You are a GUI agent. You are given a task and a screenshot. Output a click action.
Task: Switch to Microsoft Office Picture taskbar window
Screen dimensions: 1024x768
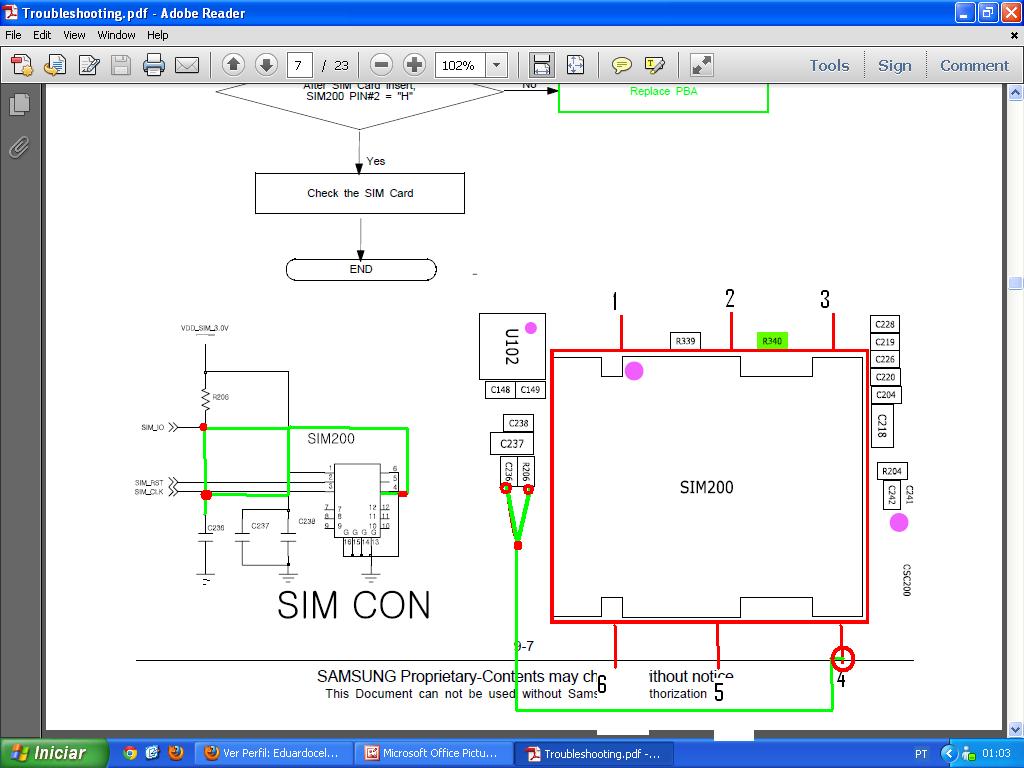coord(434,754)
